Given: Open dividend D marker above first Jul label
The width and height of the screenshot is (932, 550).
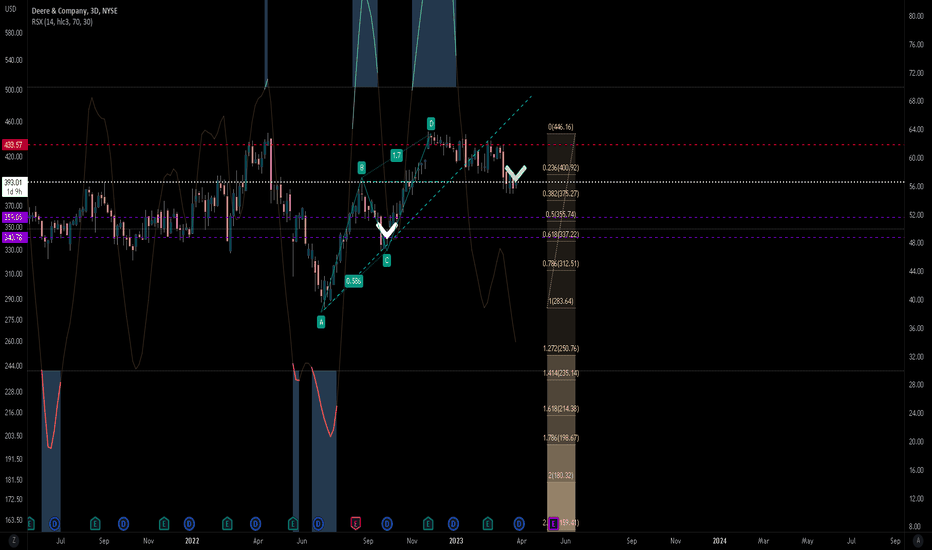Looking at the screenshot, I should click(54, 524).
